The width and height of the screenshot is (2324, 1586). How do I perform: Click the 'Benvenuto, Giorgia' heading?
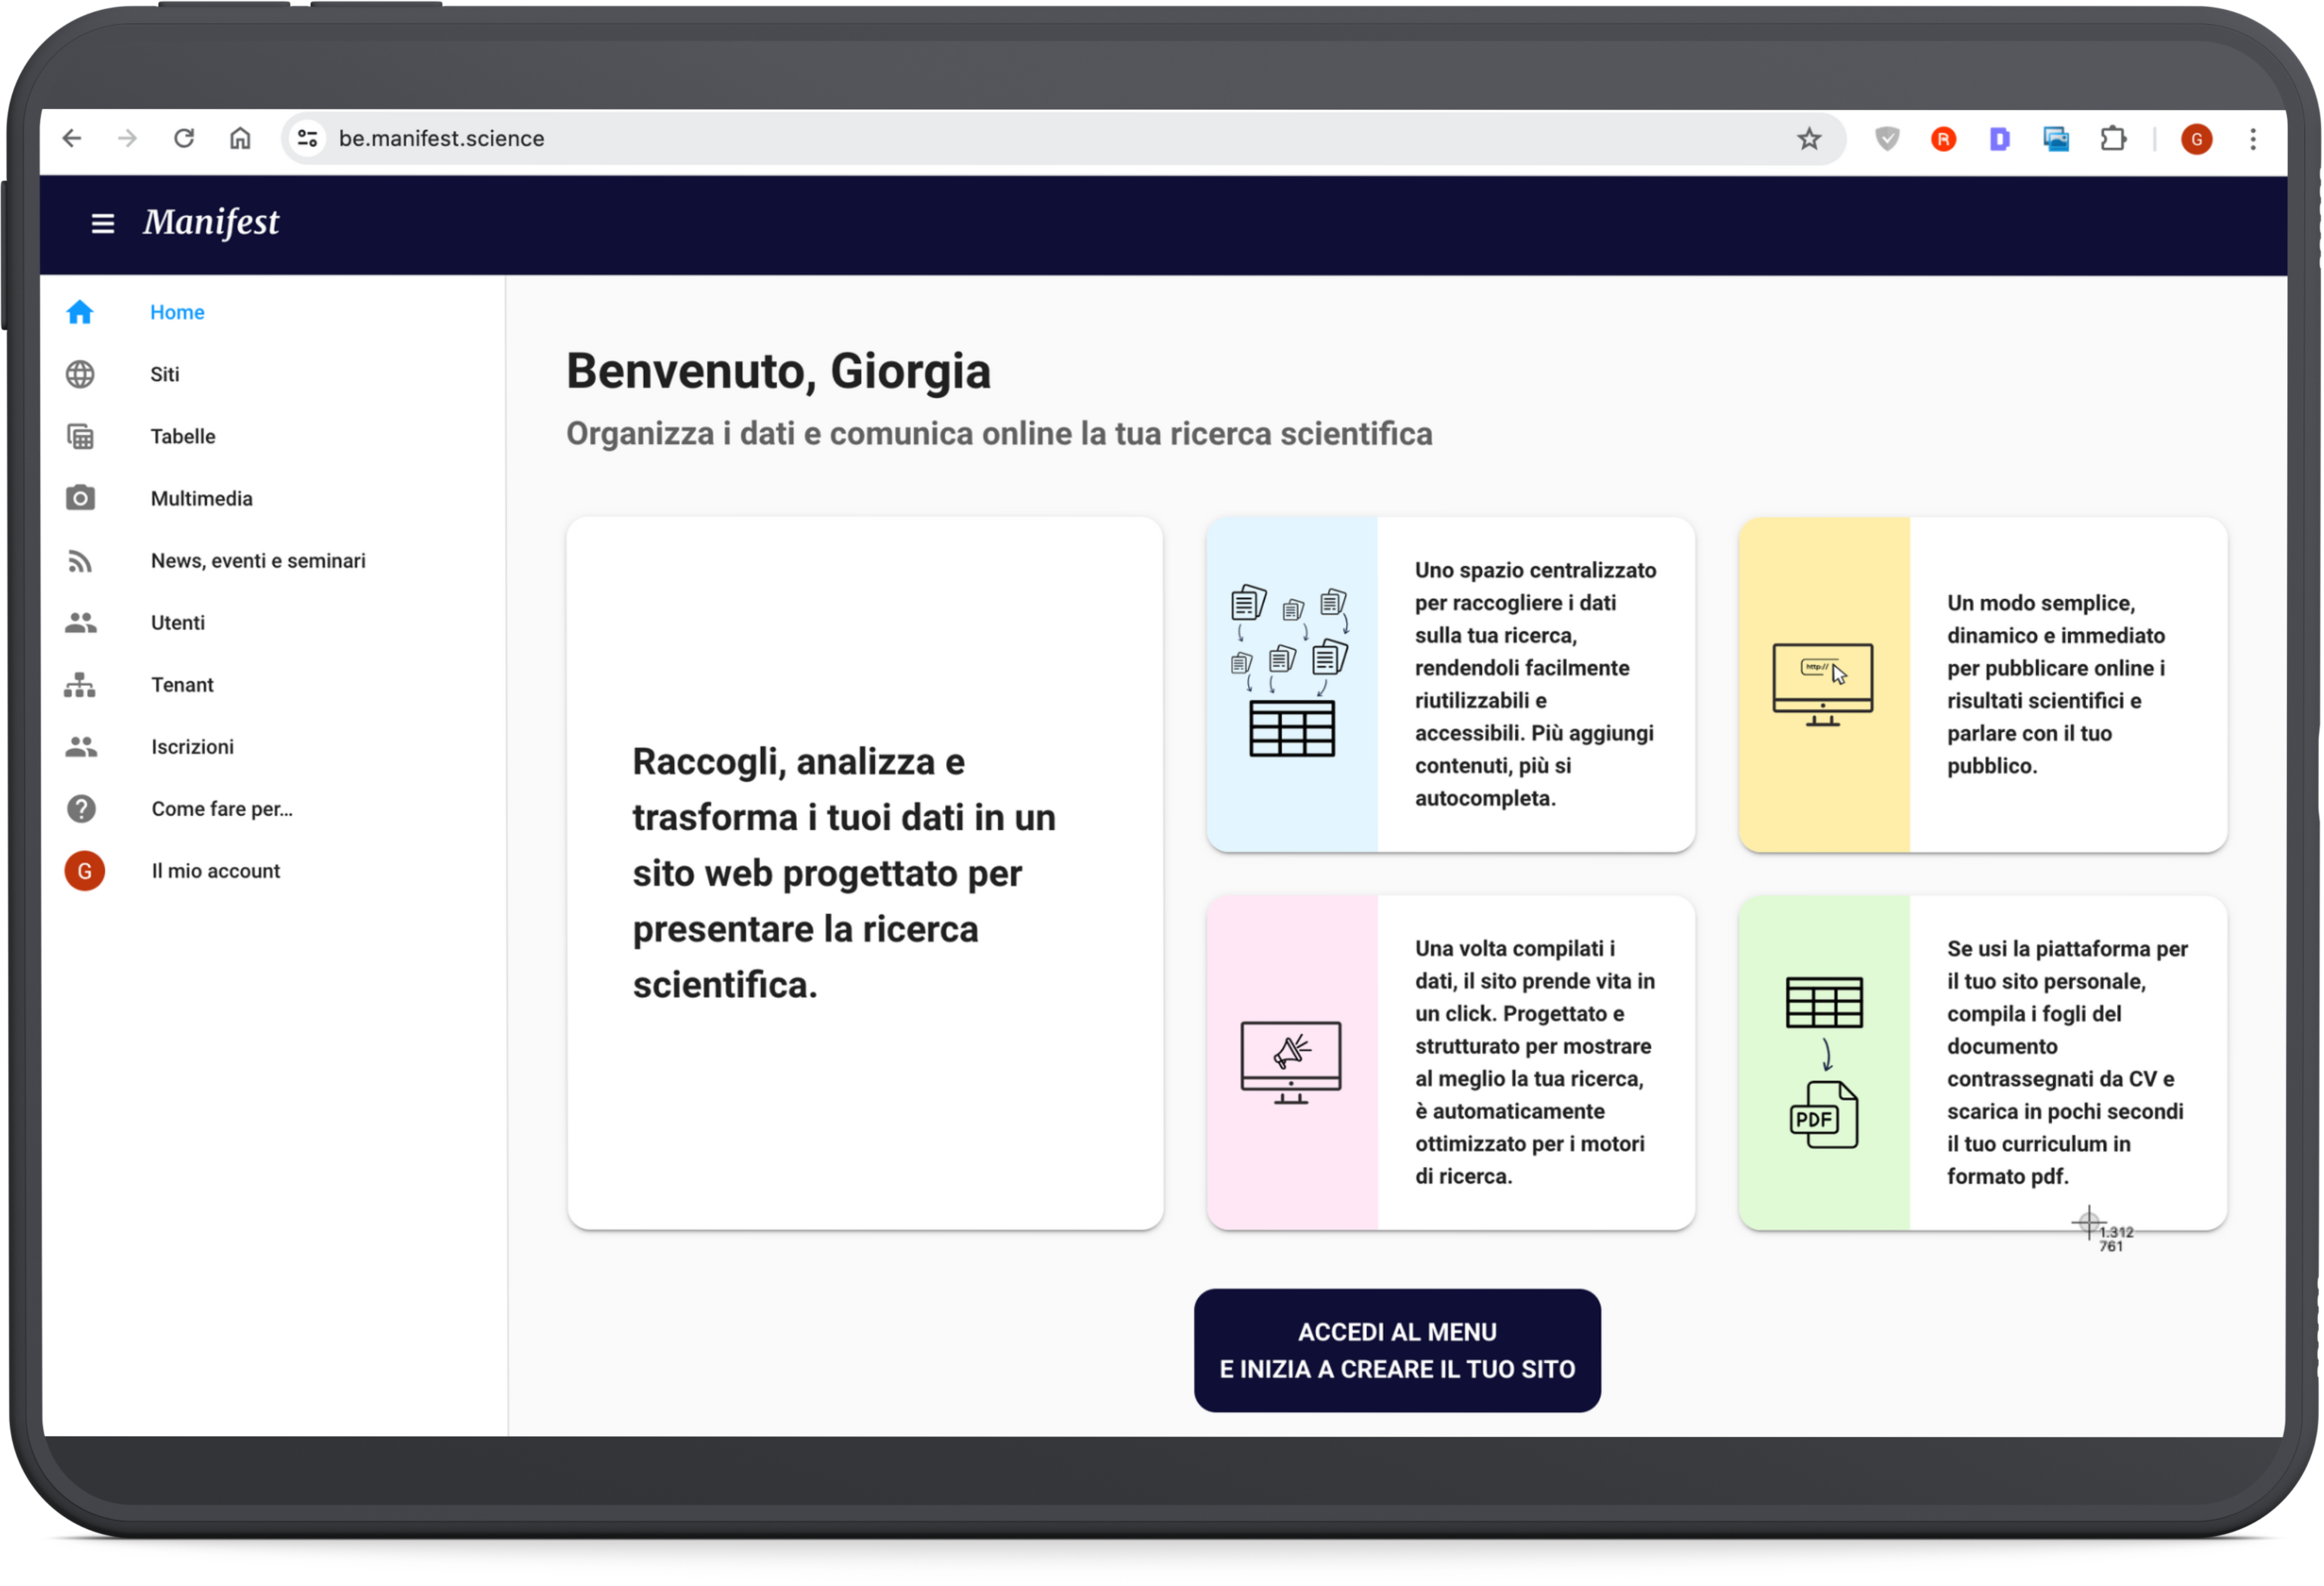point(779,371)
